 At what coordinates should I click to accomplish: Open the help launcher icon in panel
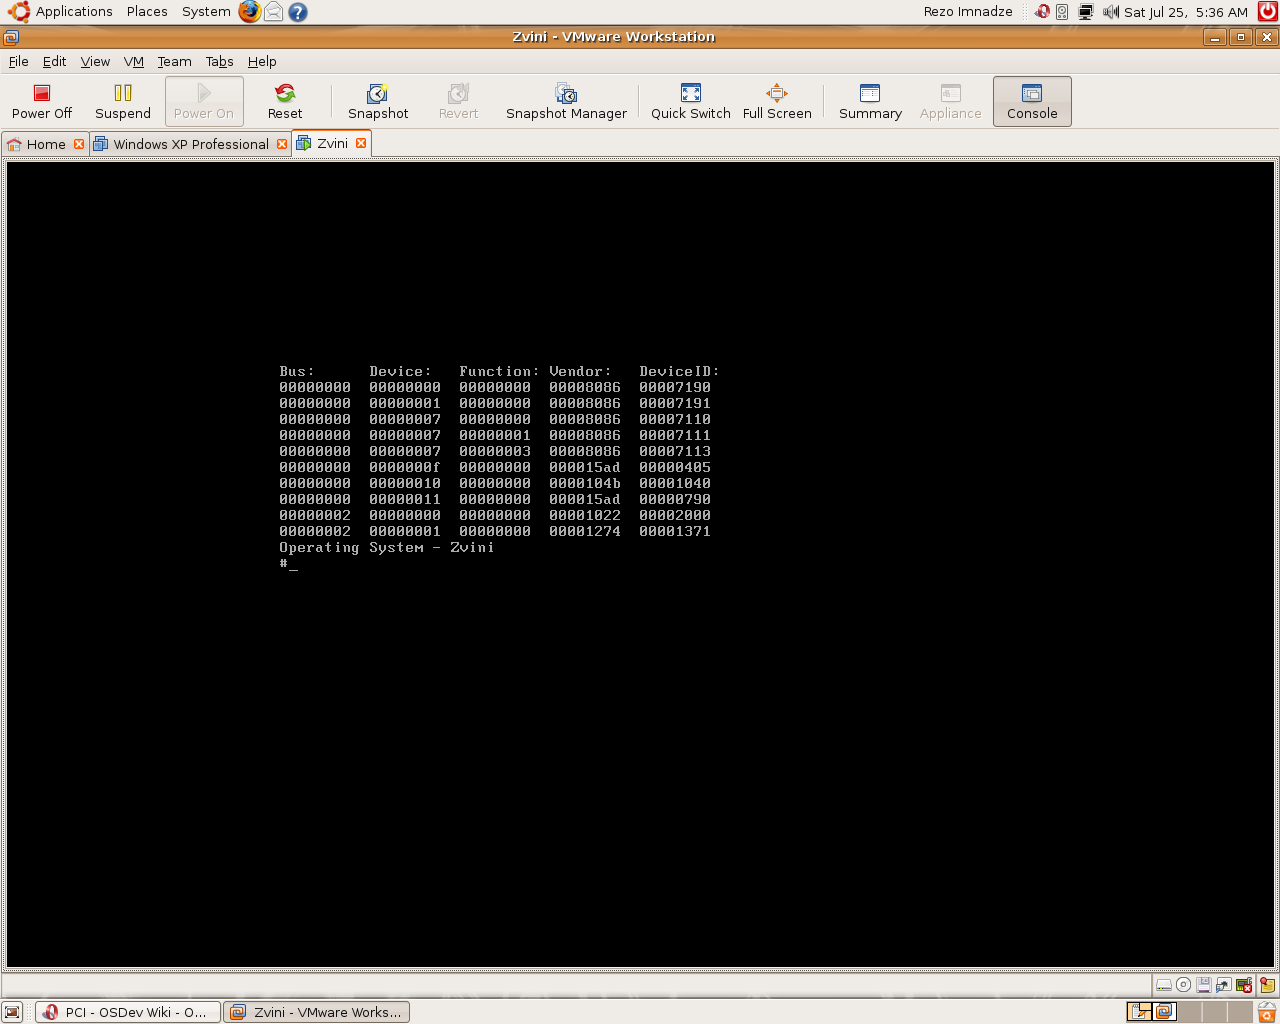coord(297,12)
